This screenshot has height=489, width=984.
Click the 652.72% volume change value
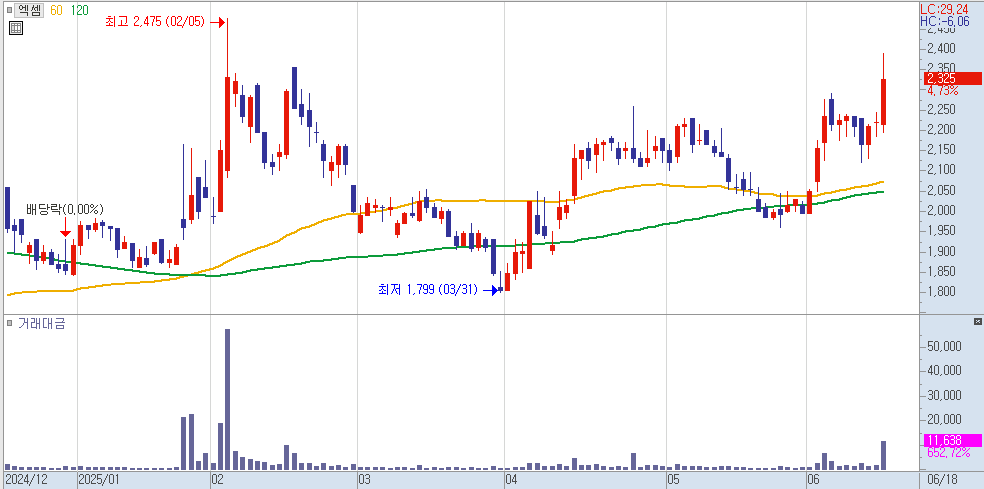[x=948, y=453]
